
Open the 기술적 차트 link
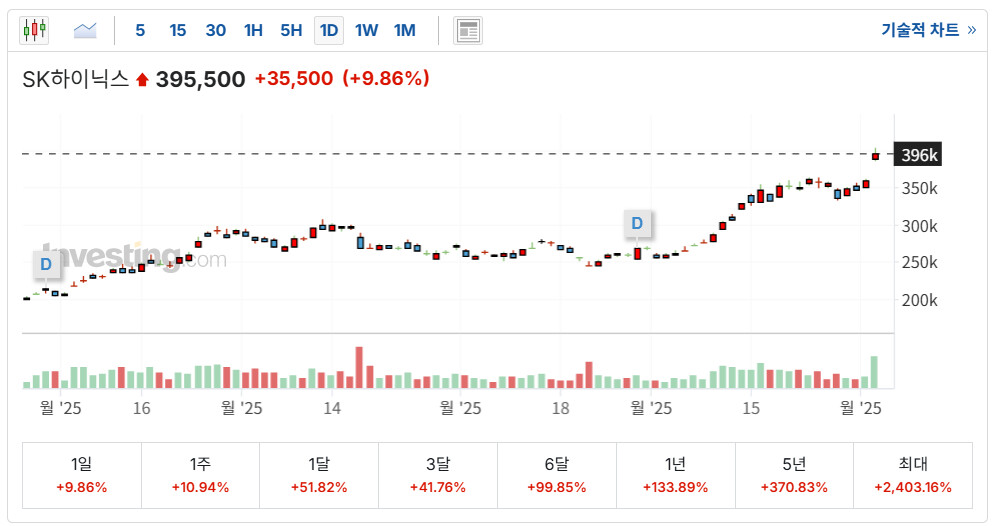(927, 30)
